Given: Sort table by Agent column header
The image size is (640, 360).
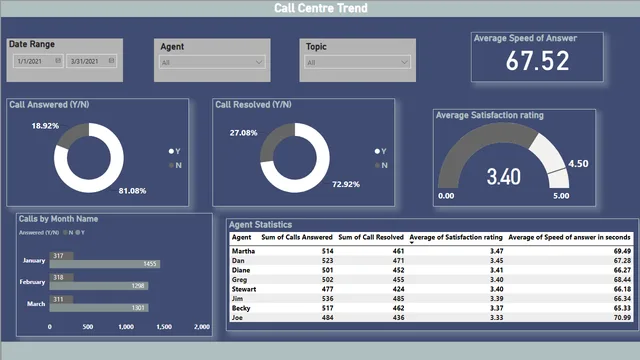Looking at the screenshot, I should tap(242, 237).
